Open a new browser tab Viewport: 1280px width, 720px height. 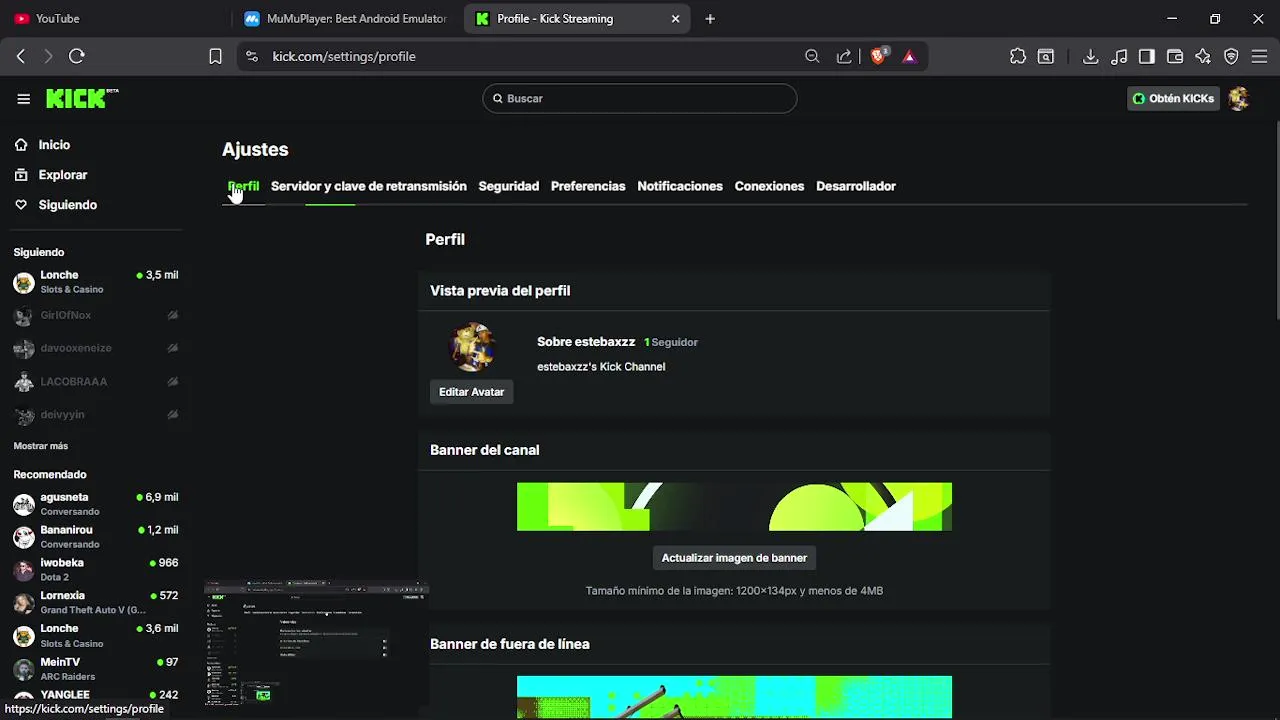click(x=710, y=19)
